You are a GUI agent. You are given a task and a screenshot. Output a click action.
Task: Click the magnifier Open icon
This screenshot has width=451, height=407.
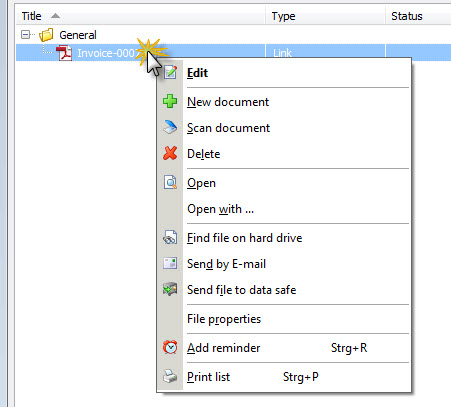click(x=170, y=182)
